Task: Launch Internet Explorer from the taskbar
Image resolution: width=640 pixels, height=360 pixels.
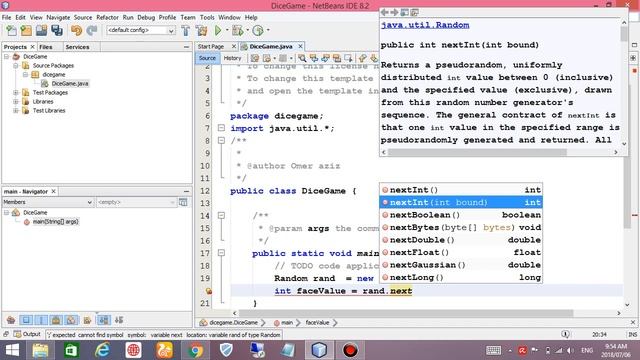Action: 102,350
